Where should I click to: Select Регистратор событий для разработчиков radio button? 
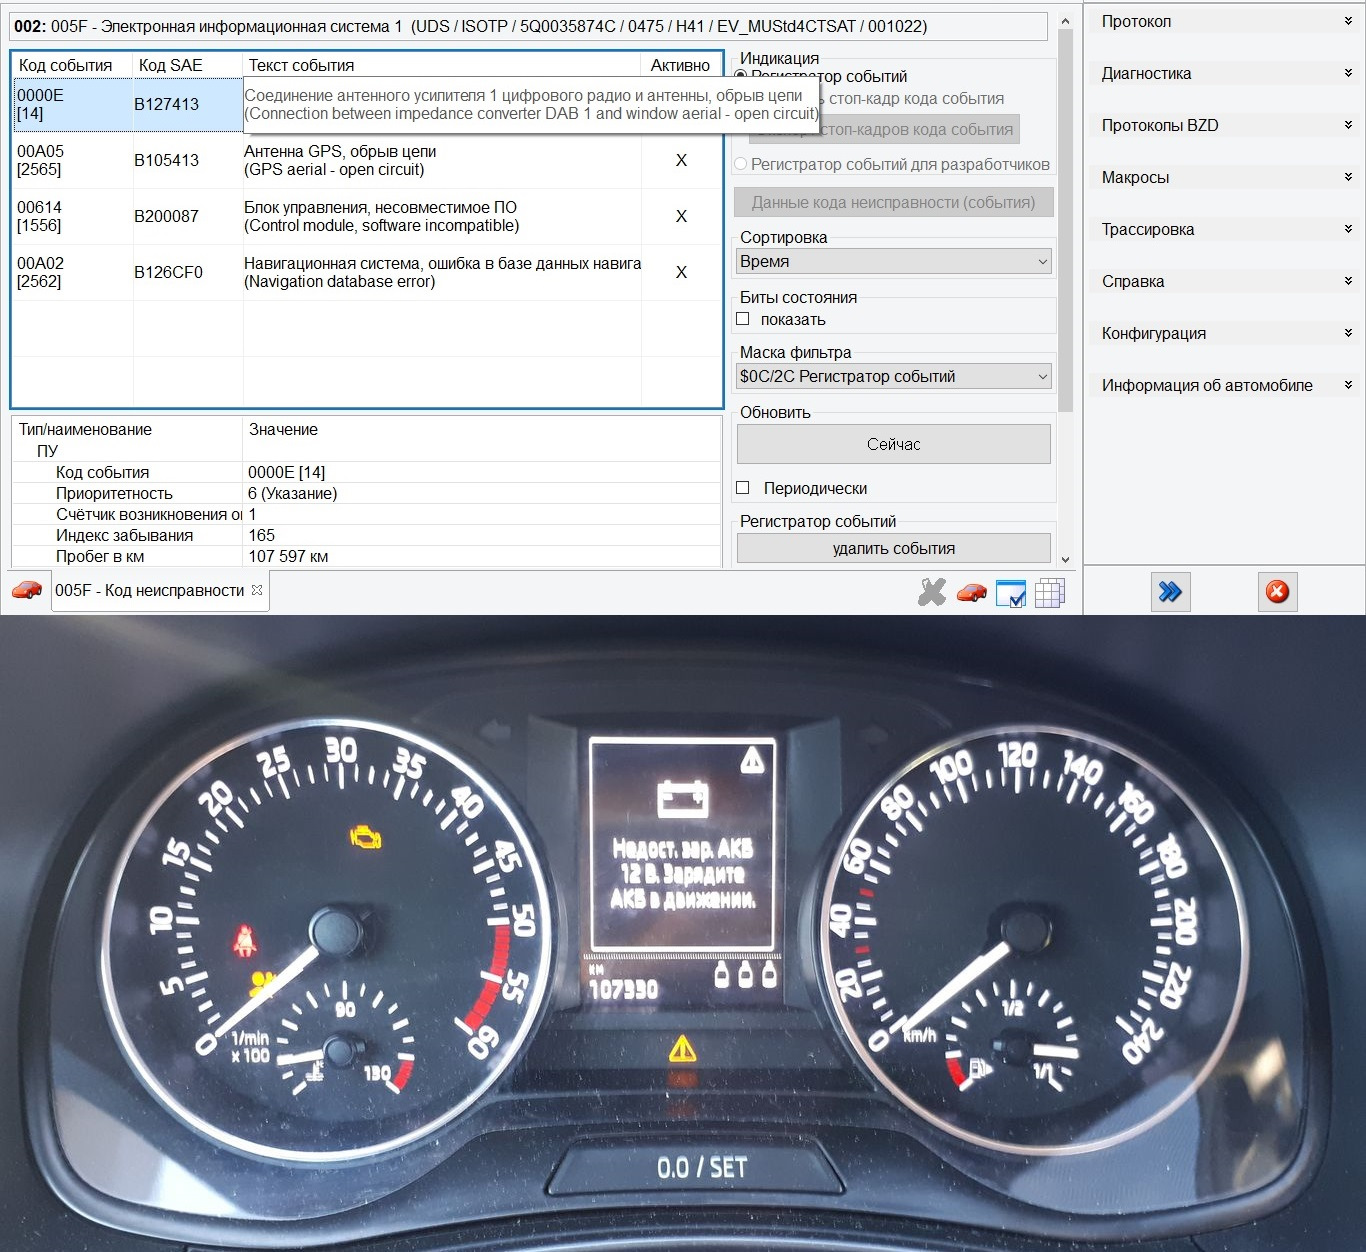click(741, 164)
